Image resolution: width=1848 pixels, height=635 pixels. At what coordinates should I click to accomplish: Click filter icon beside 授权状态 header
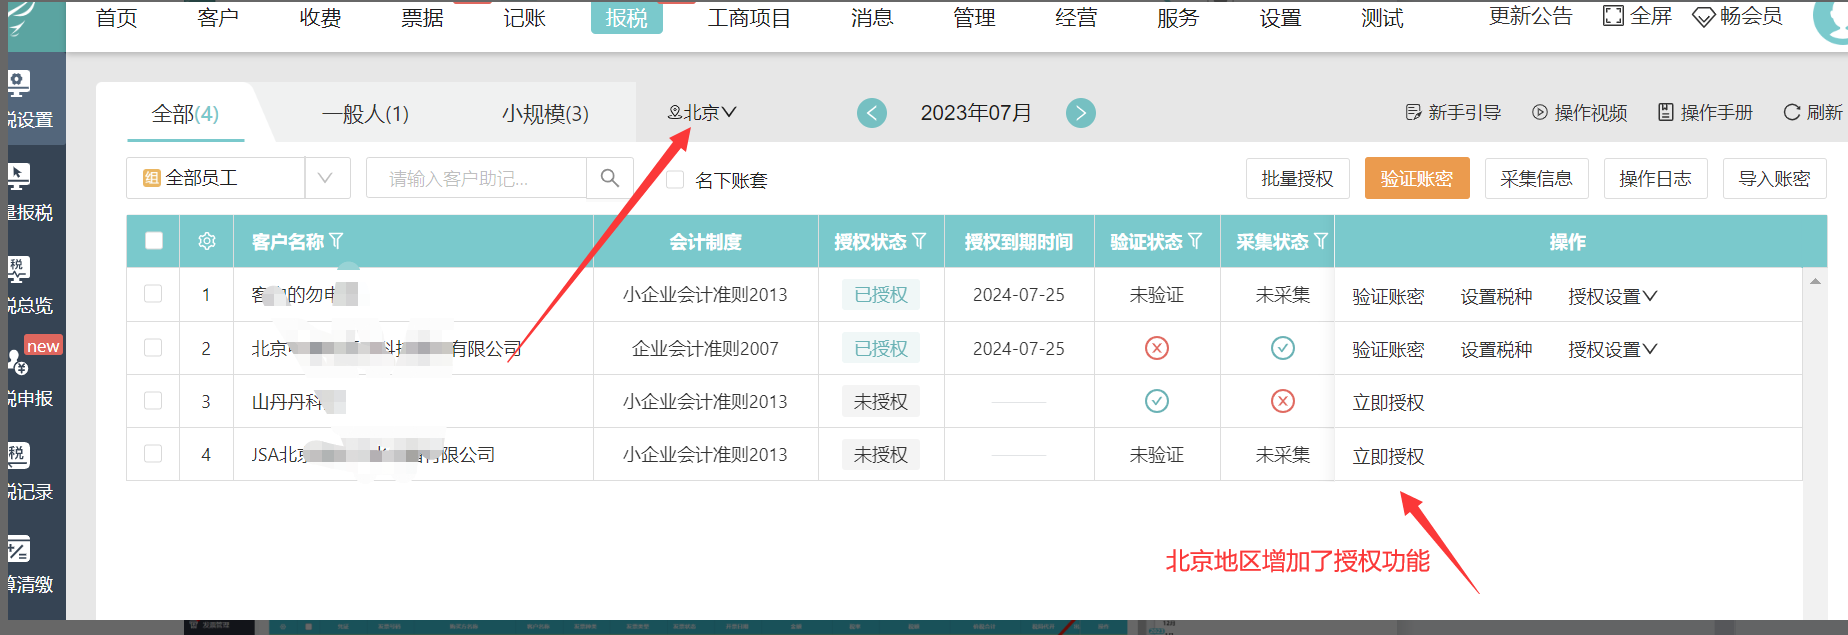pyautogui.click(x=918, y=241)
